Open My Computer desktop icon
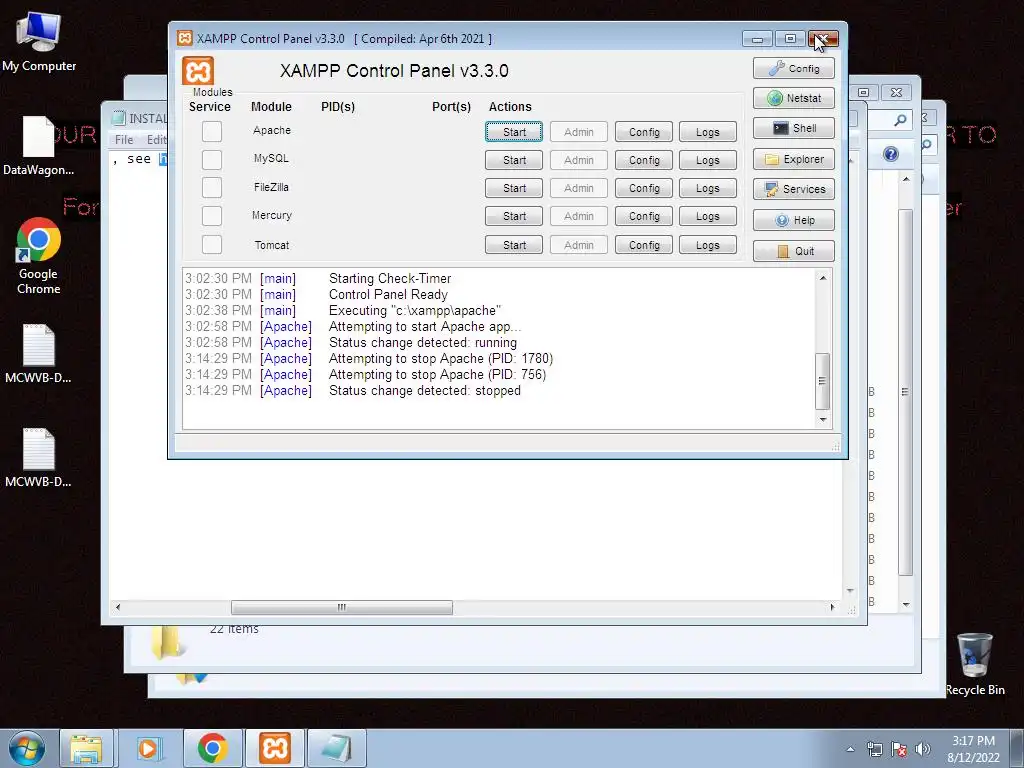This screenshot has width=1024, height=768. [39, 40]
